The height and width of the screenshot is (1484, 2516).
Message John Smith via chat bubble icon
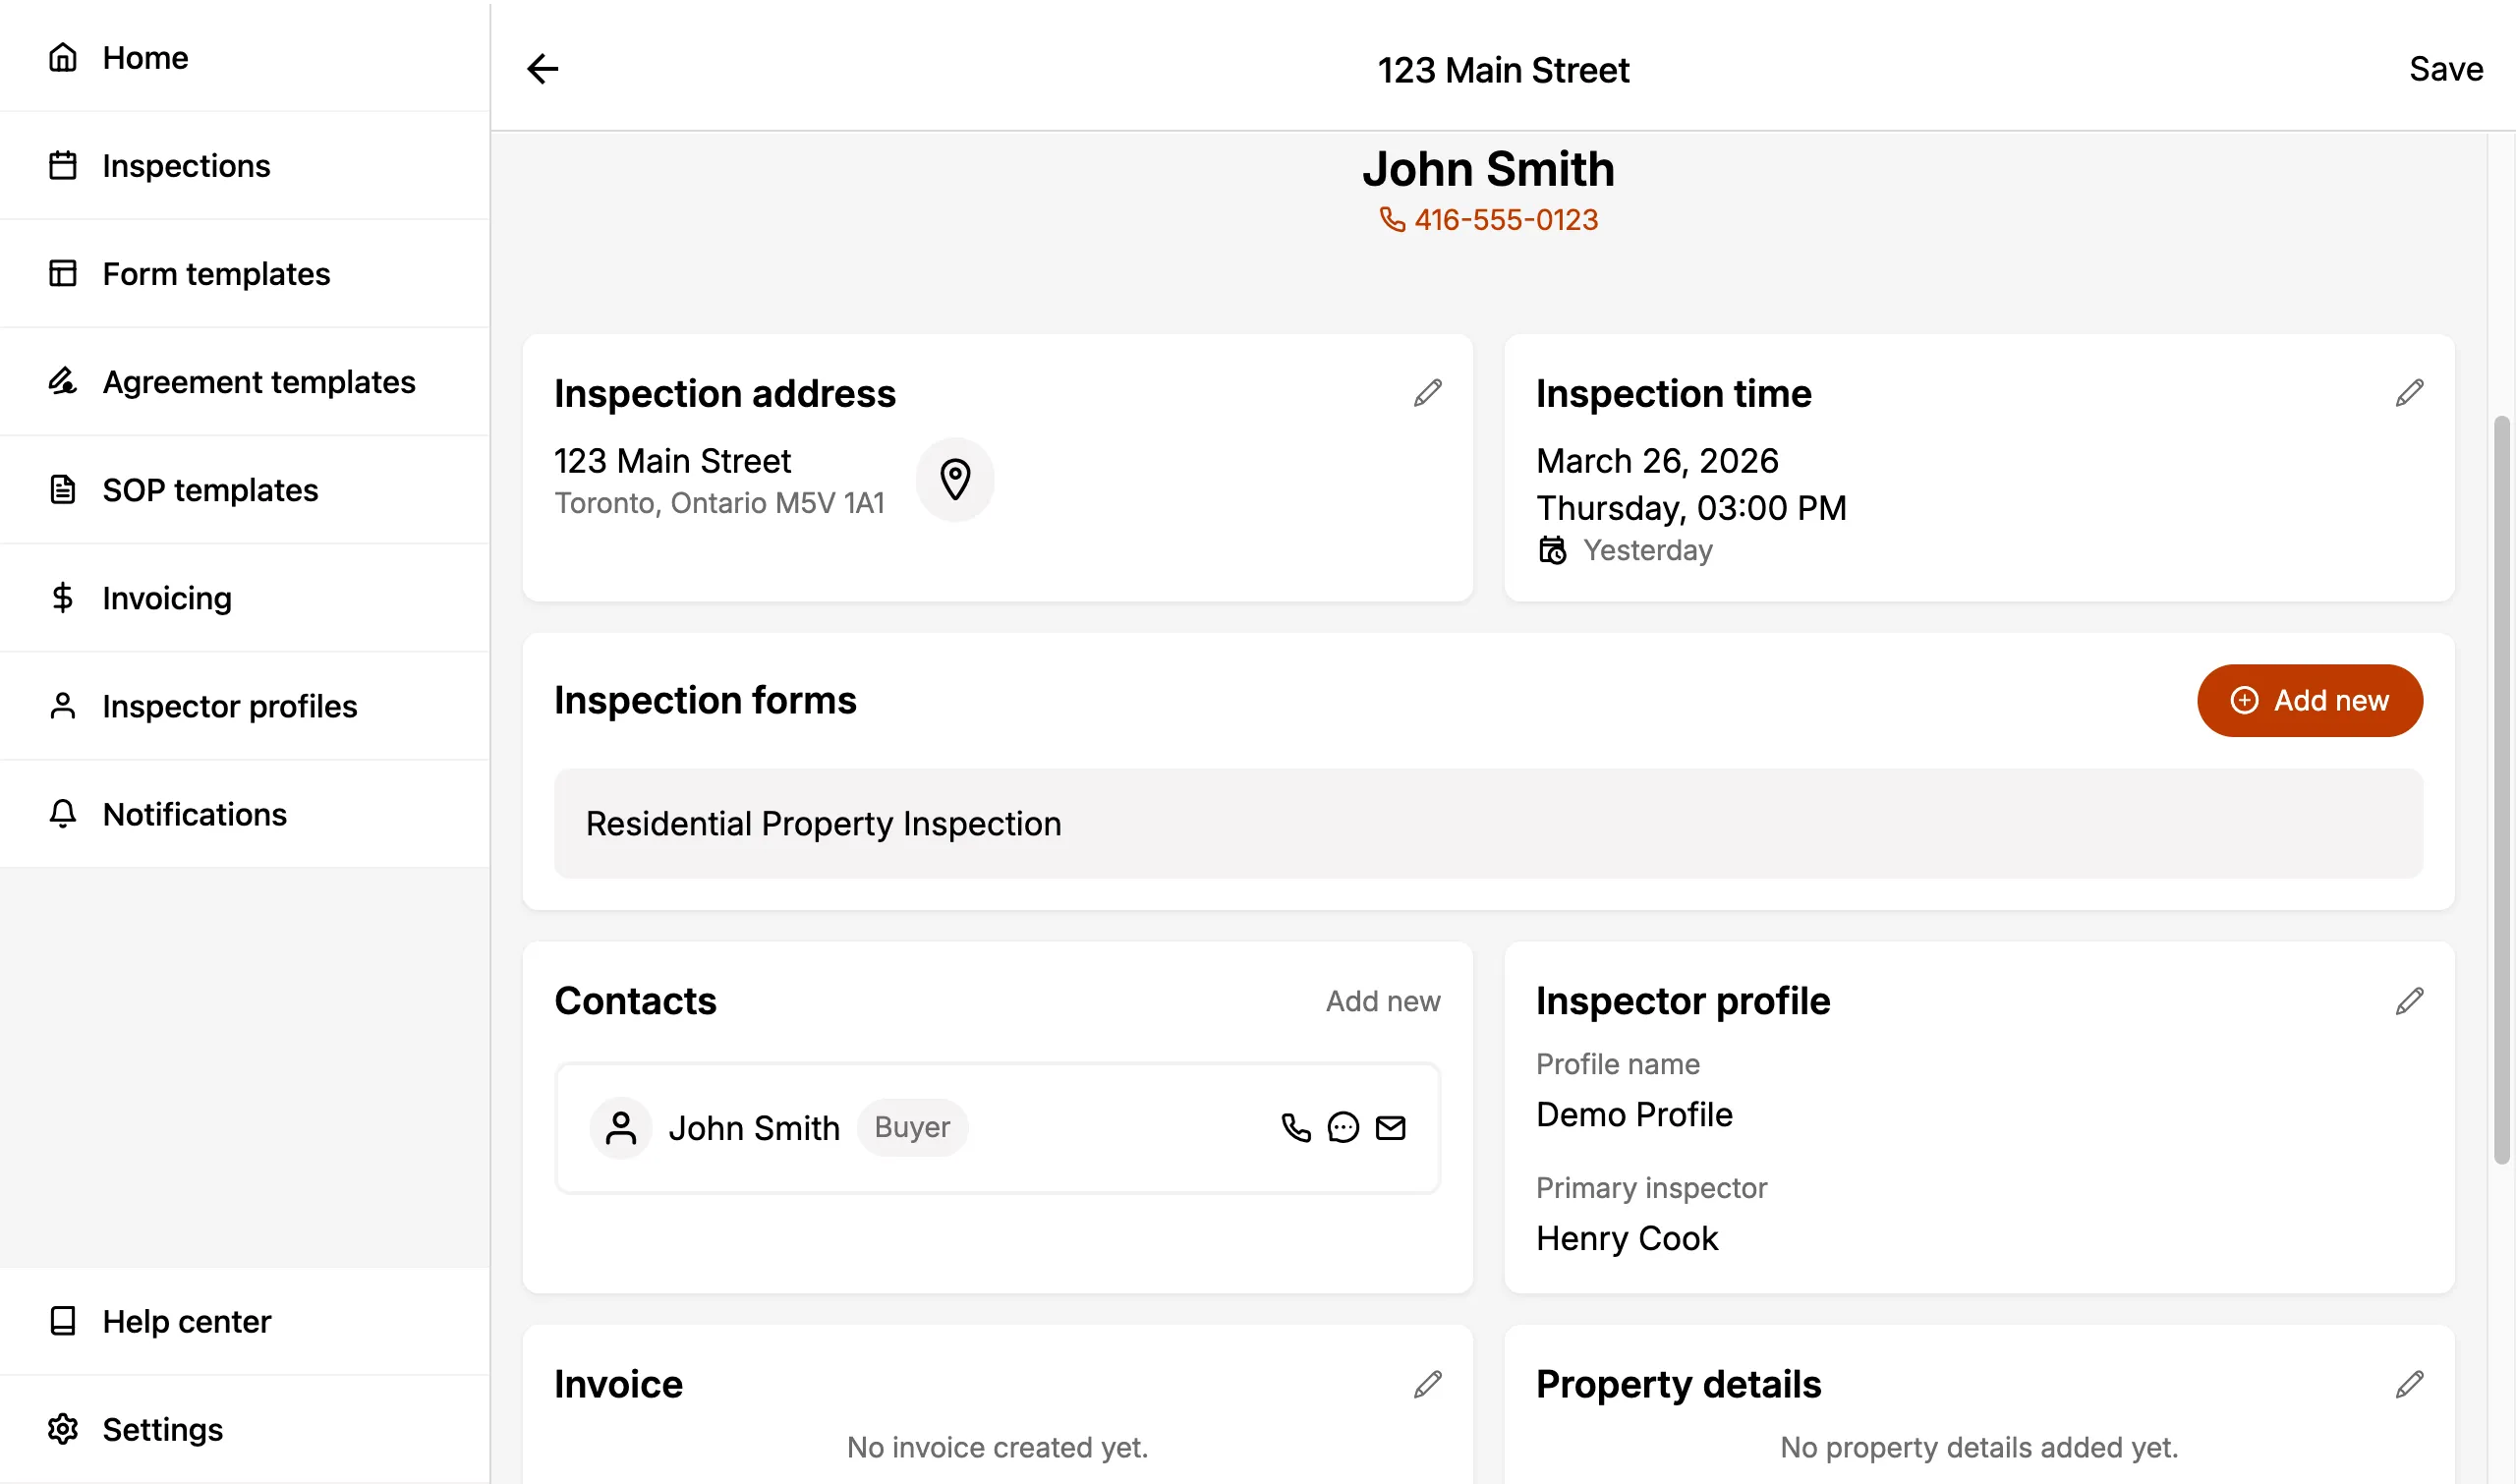pyautogui.click(x=1343, y=1128)
